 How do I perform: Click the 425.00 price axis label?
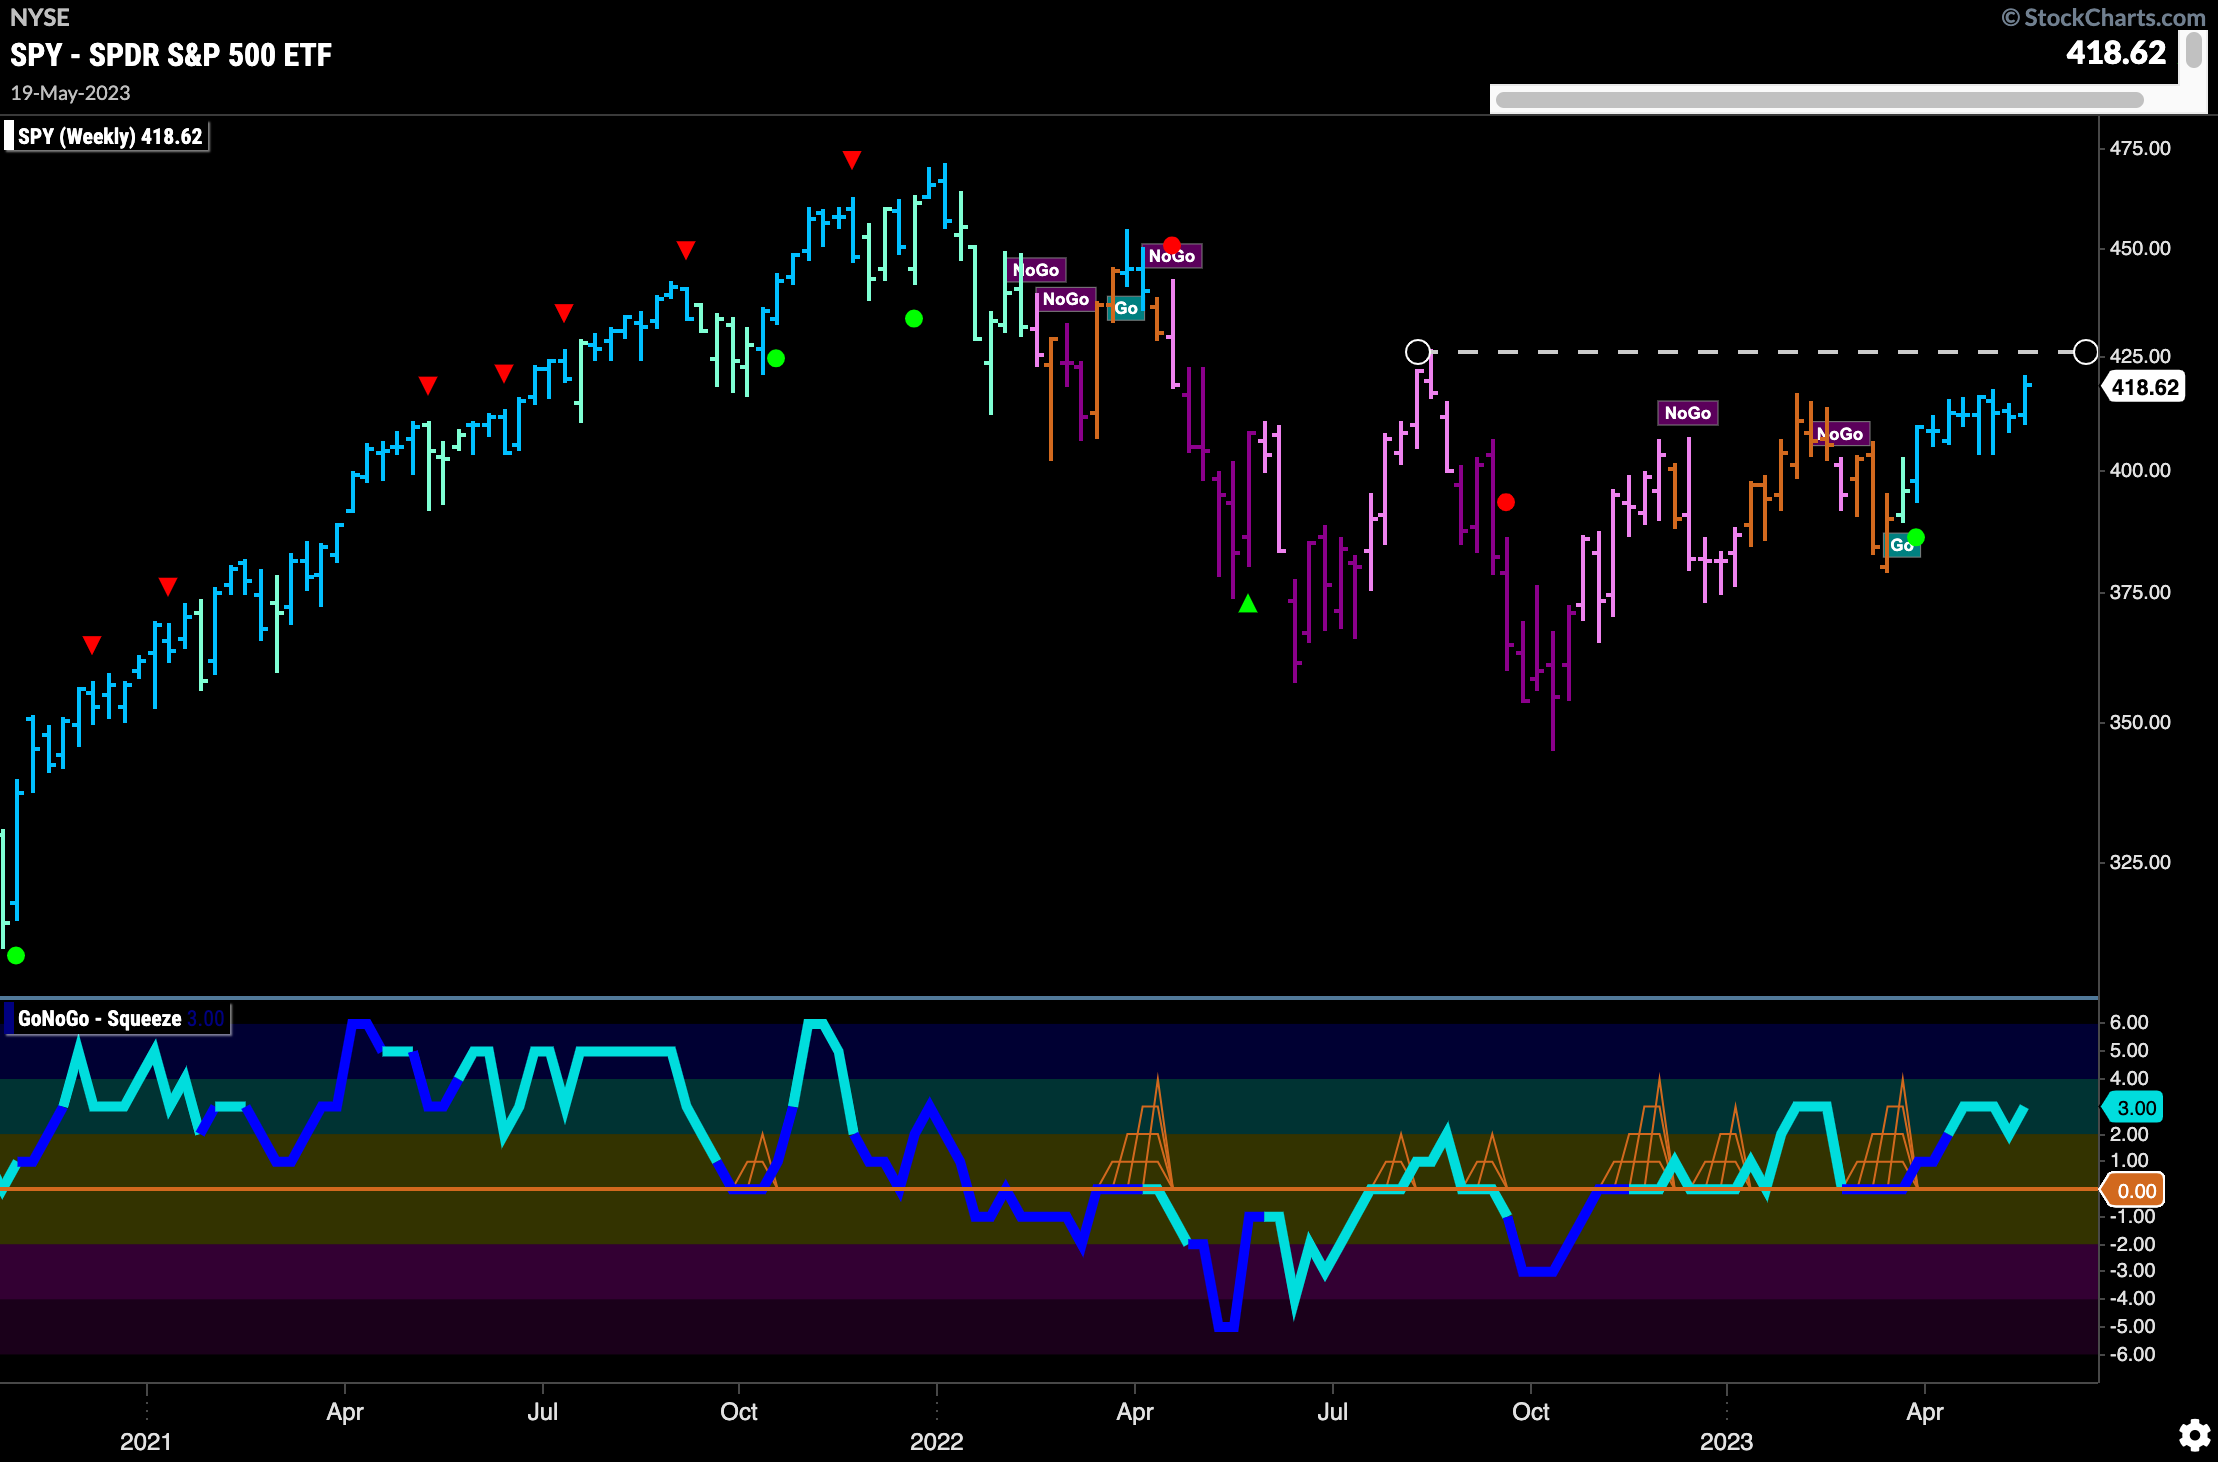[2140, 356]
